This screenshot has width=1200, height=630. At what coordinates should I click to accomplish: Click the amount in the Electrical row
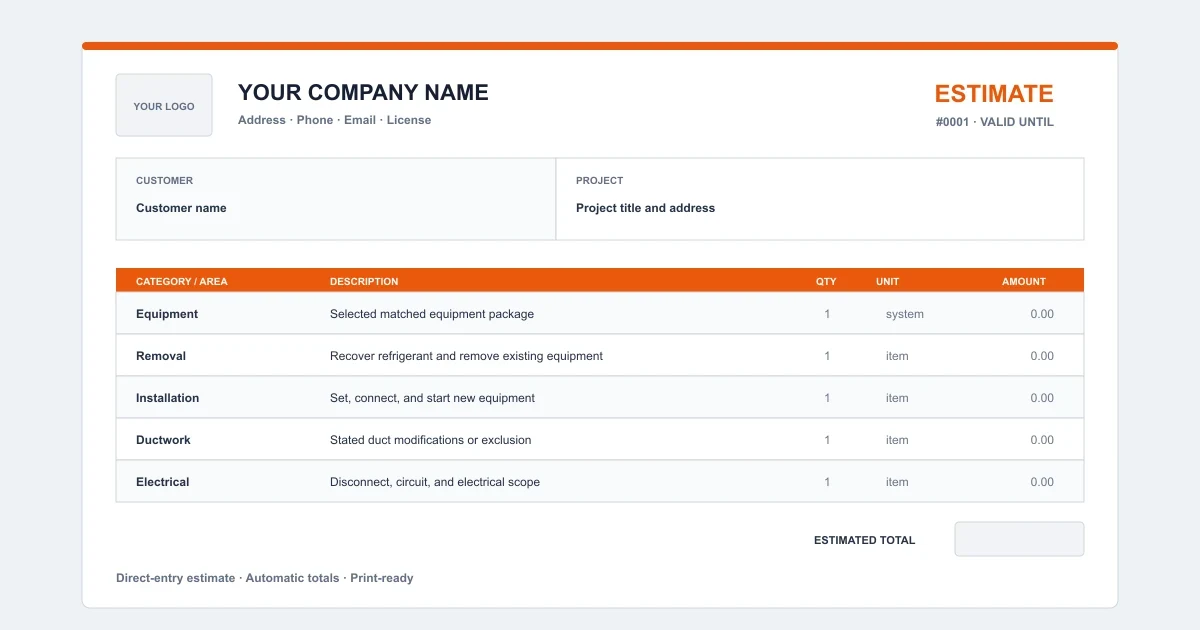(1042, 482)
